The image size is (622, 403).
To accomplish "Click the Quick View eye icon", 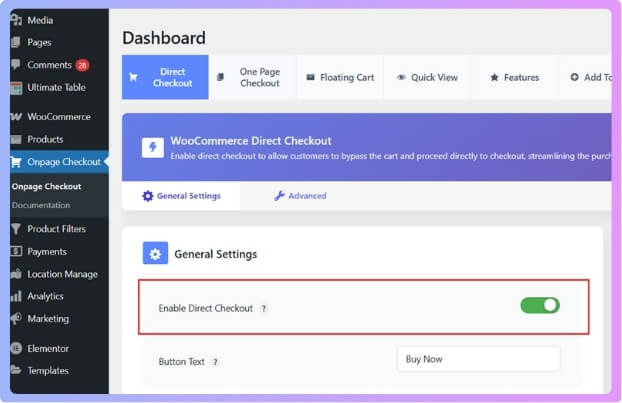I will [401, 77].
